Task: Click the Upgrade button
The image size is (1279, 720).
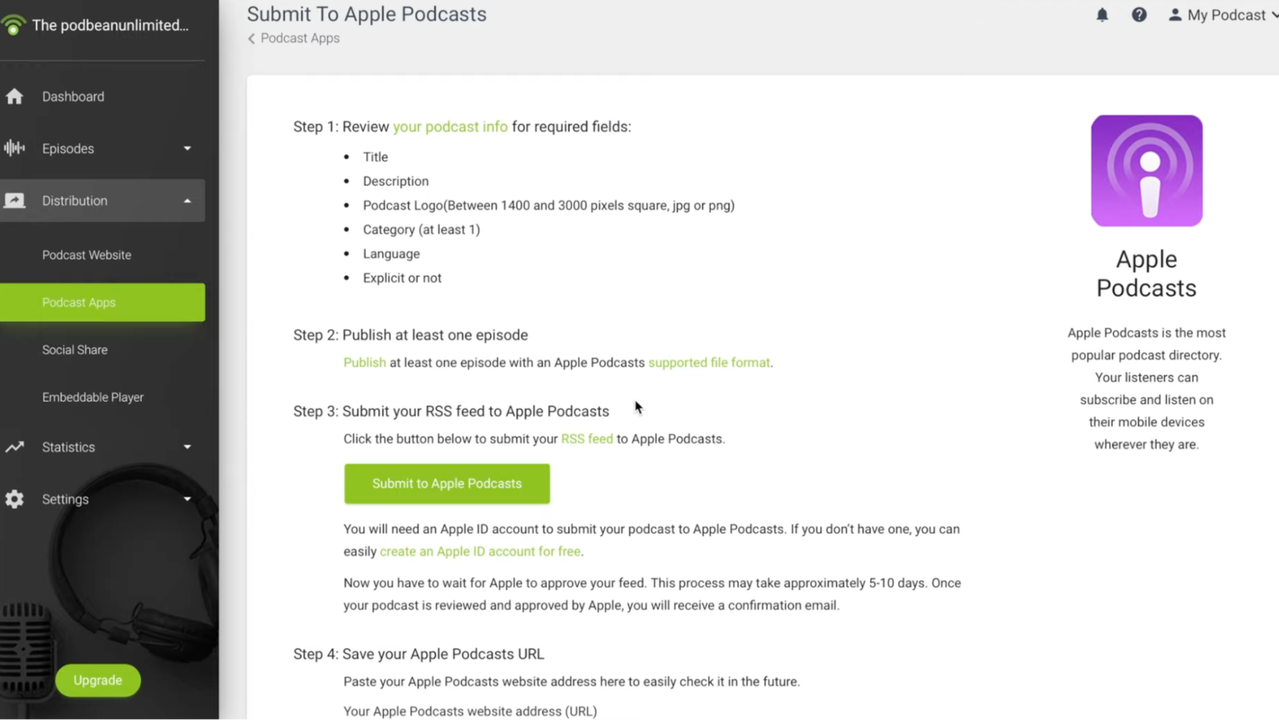Action: coord(98,680)
